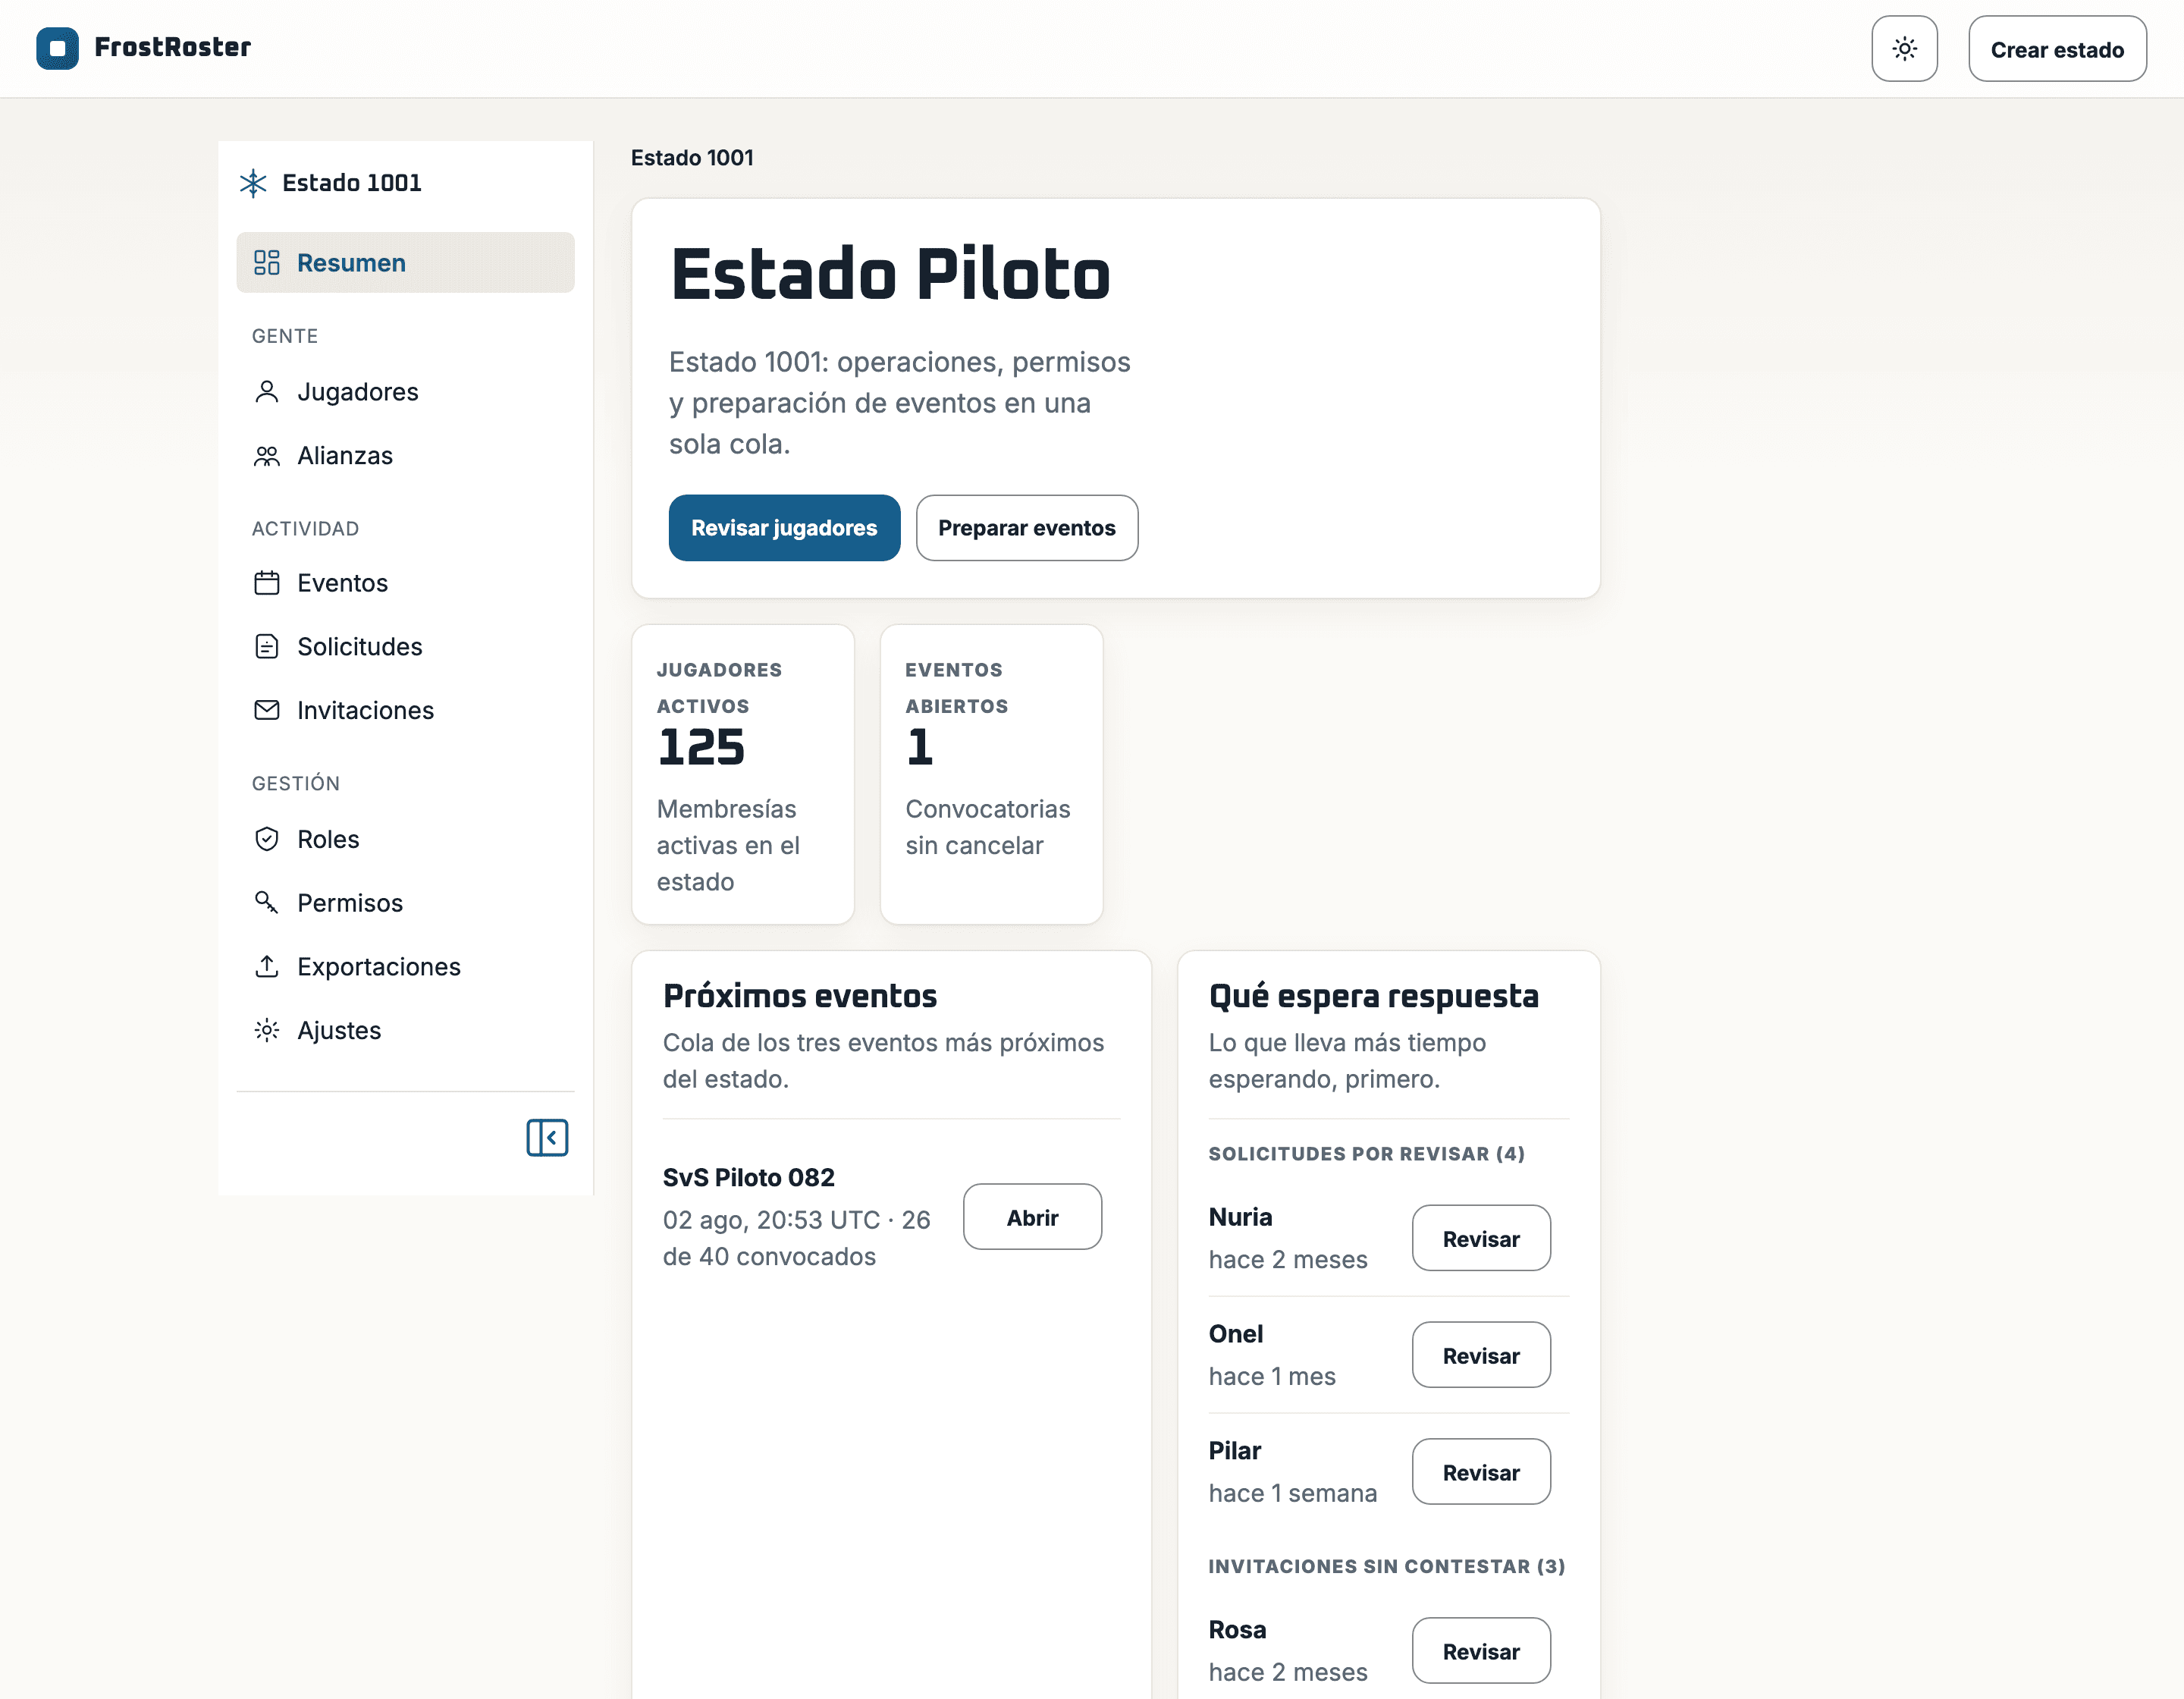Go to Exportaciones
Screen dimensions: 2184x1699
[405, 967]
